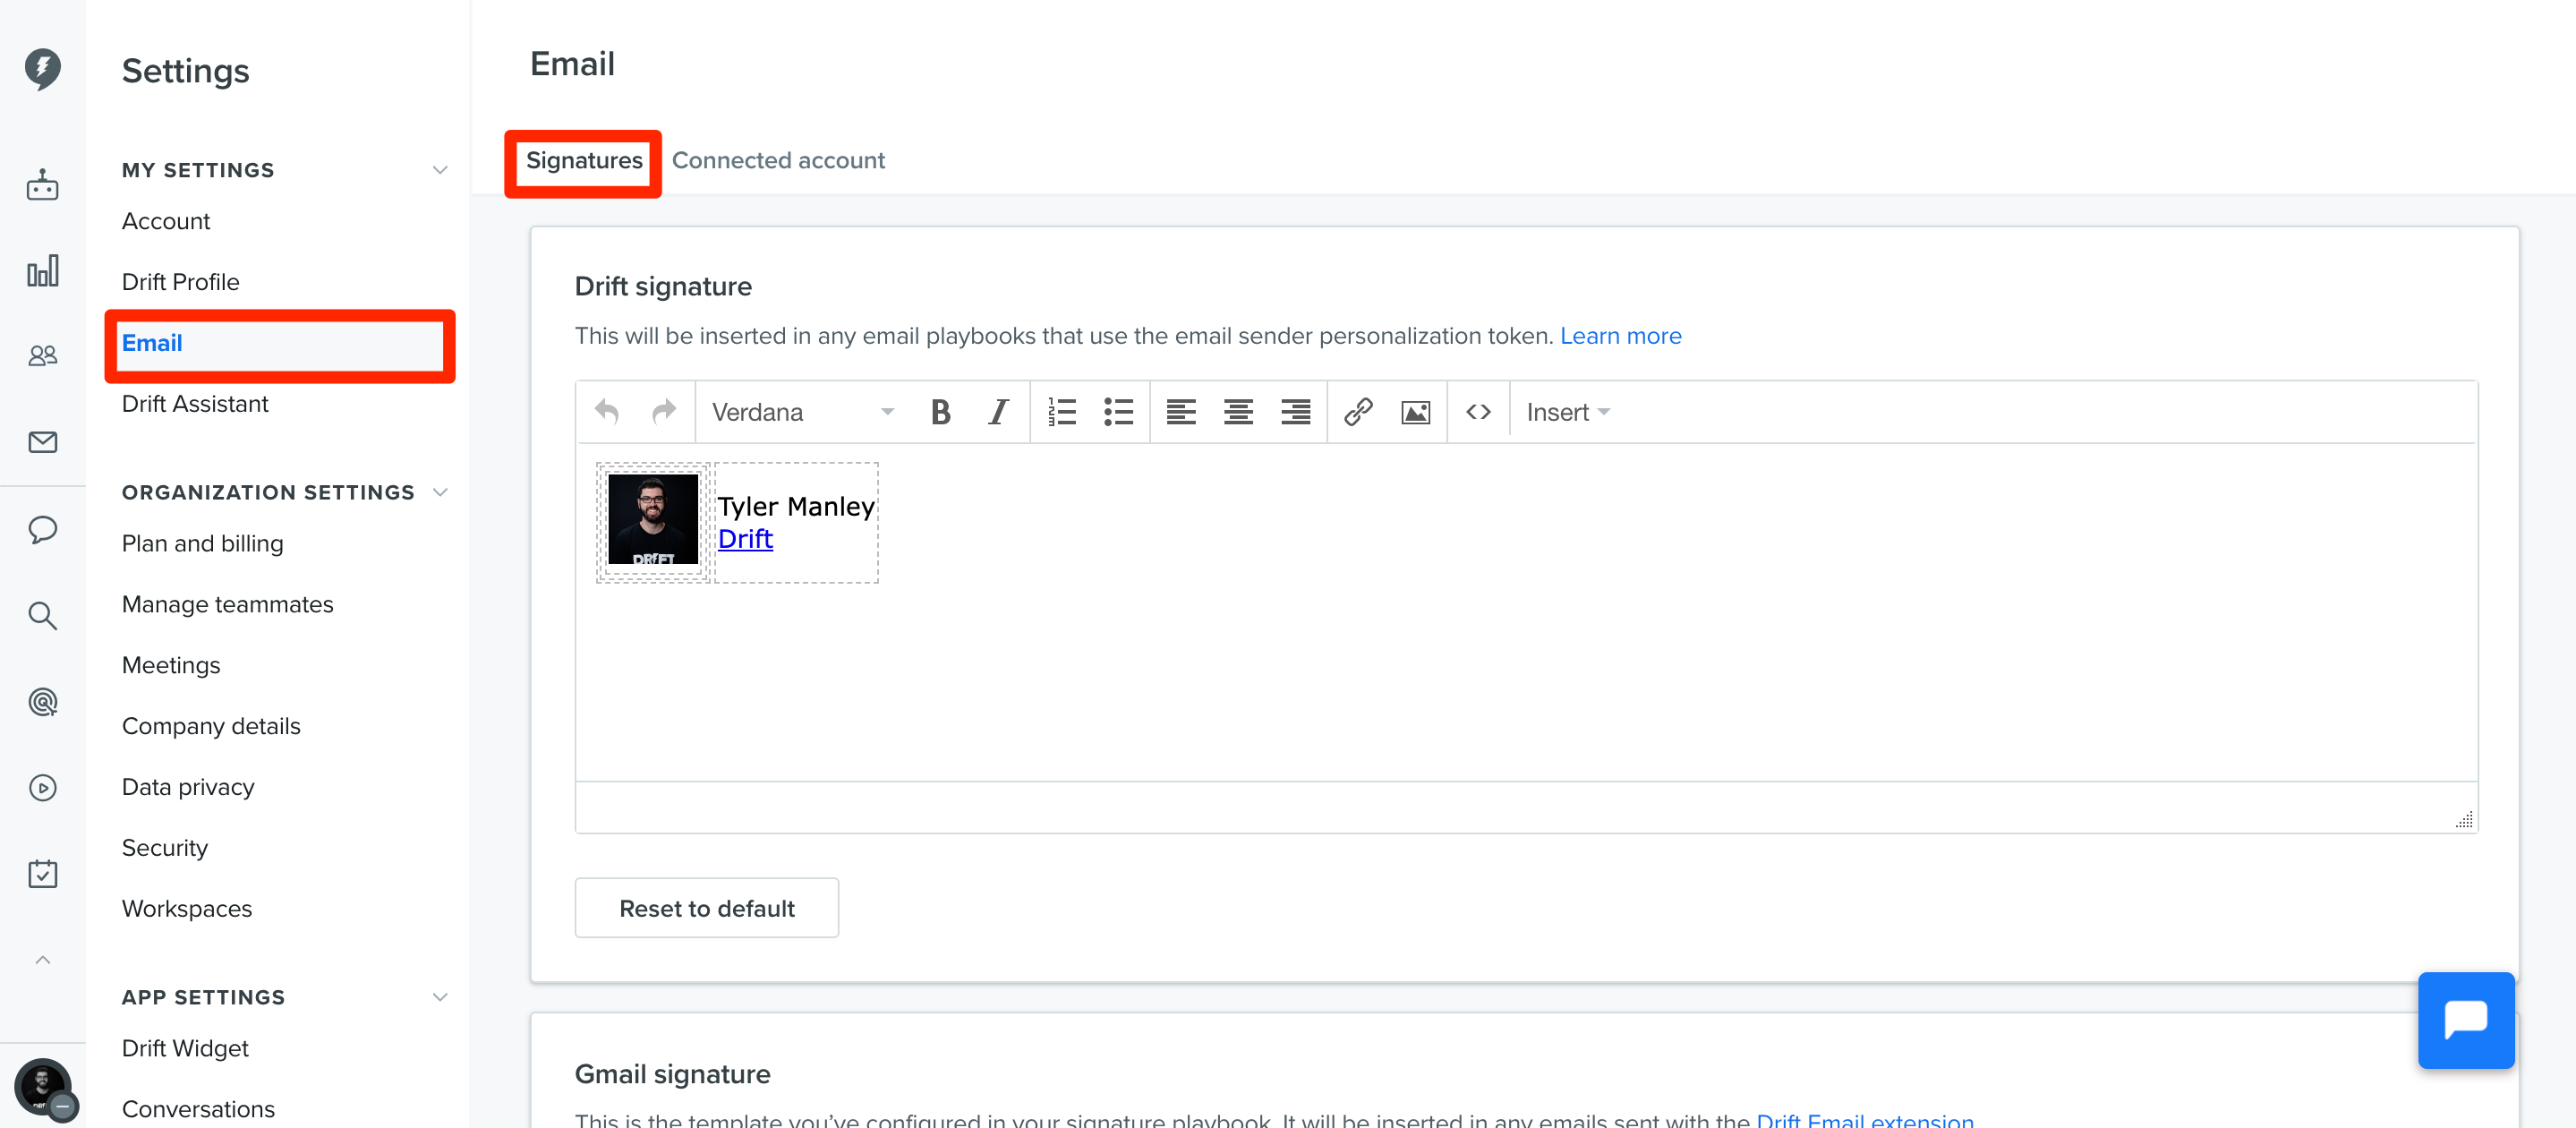Collapse the Organization Settings section
Image resolution: width=2576 pixels, height=1128 pixels.
[440, 492]
